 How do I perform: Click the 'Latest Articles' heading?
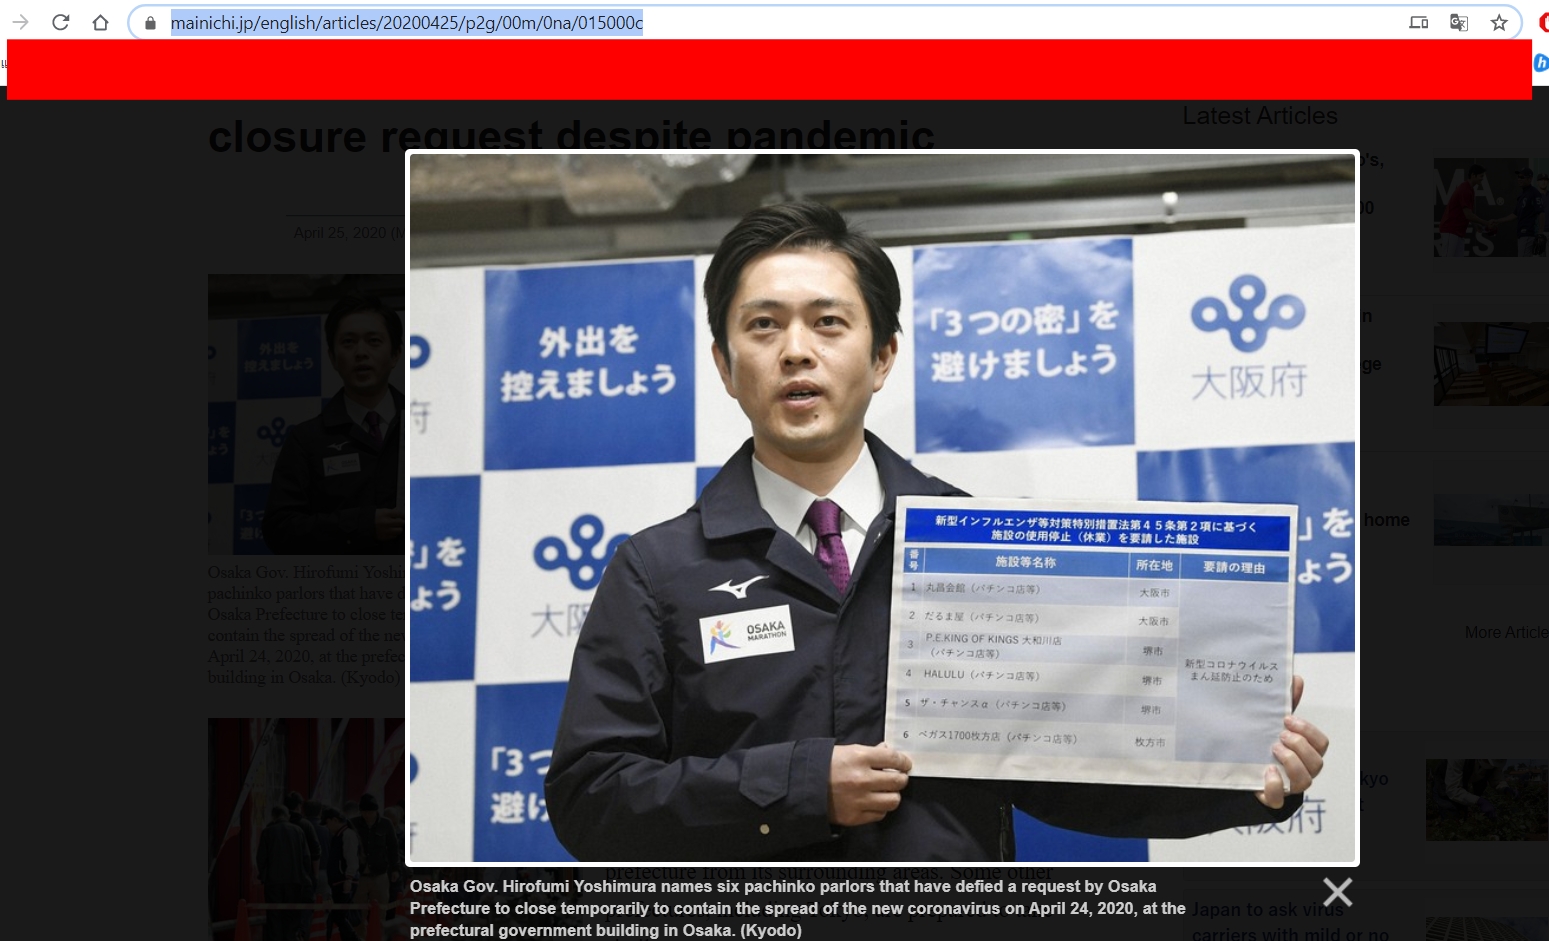click(x=1259, y=116)
